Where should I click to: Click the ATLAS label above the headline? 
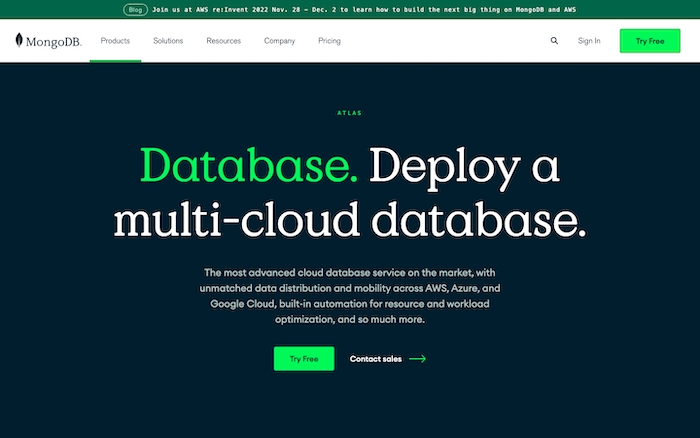tap(350, 113)
